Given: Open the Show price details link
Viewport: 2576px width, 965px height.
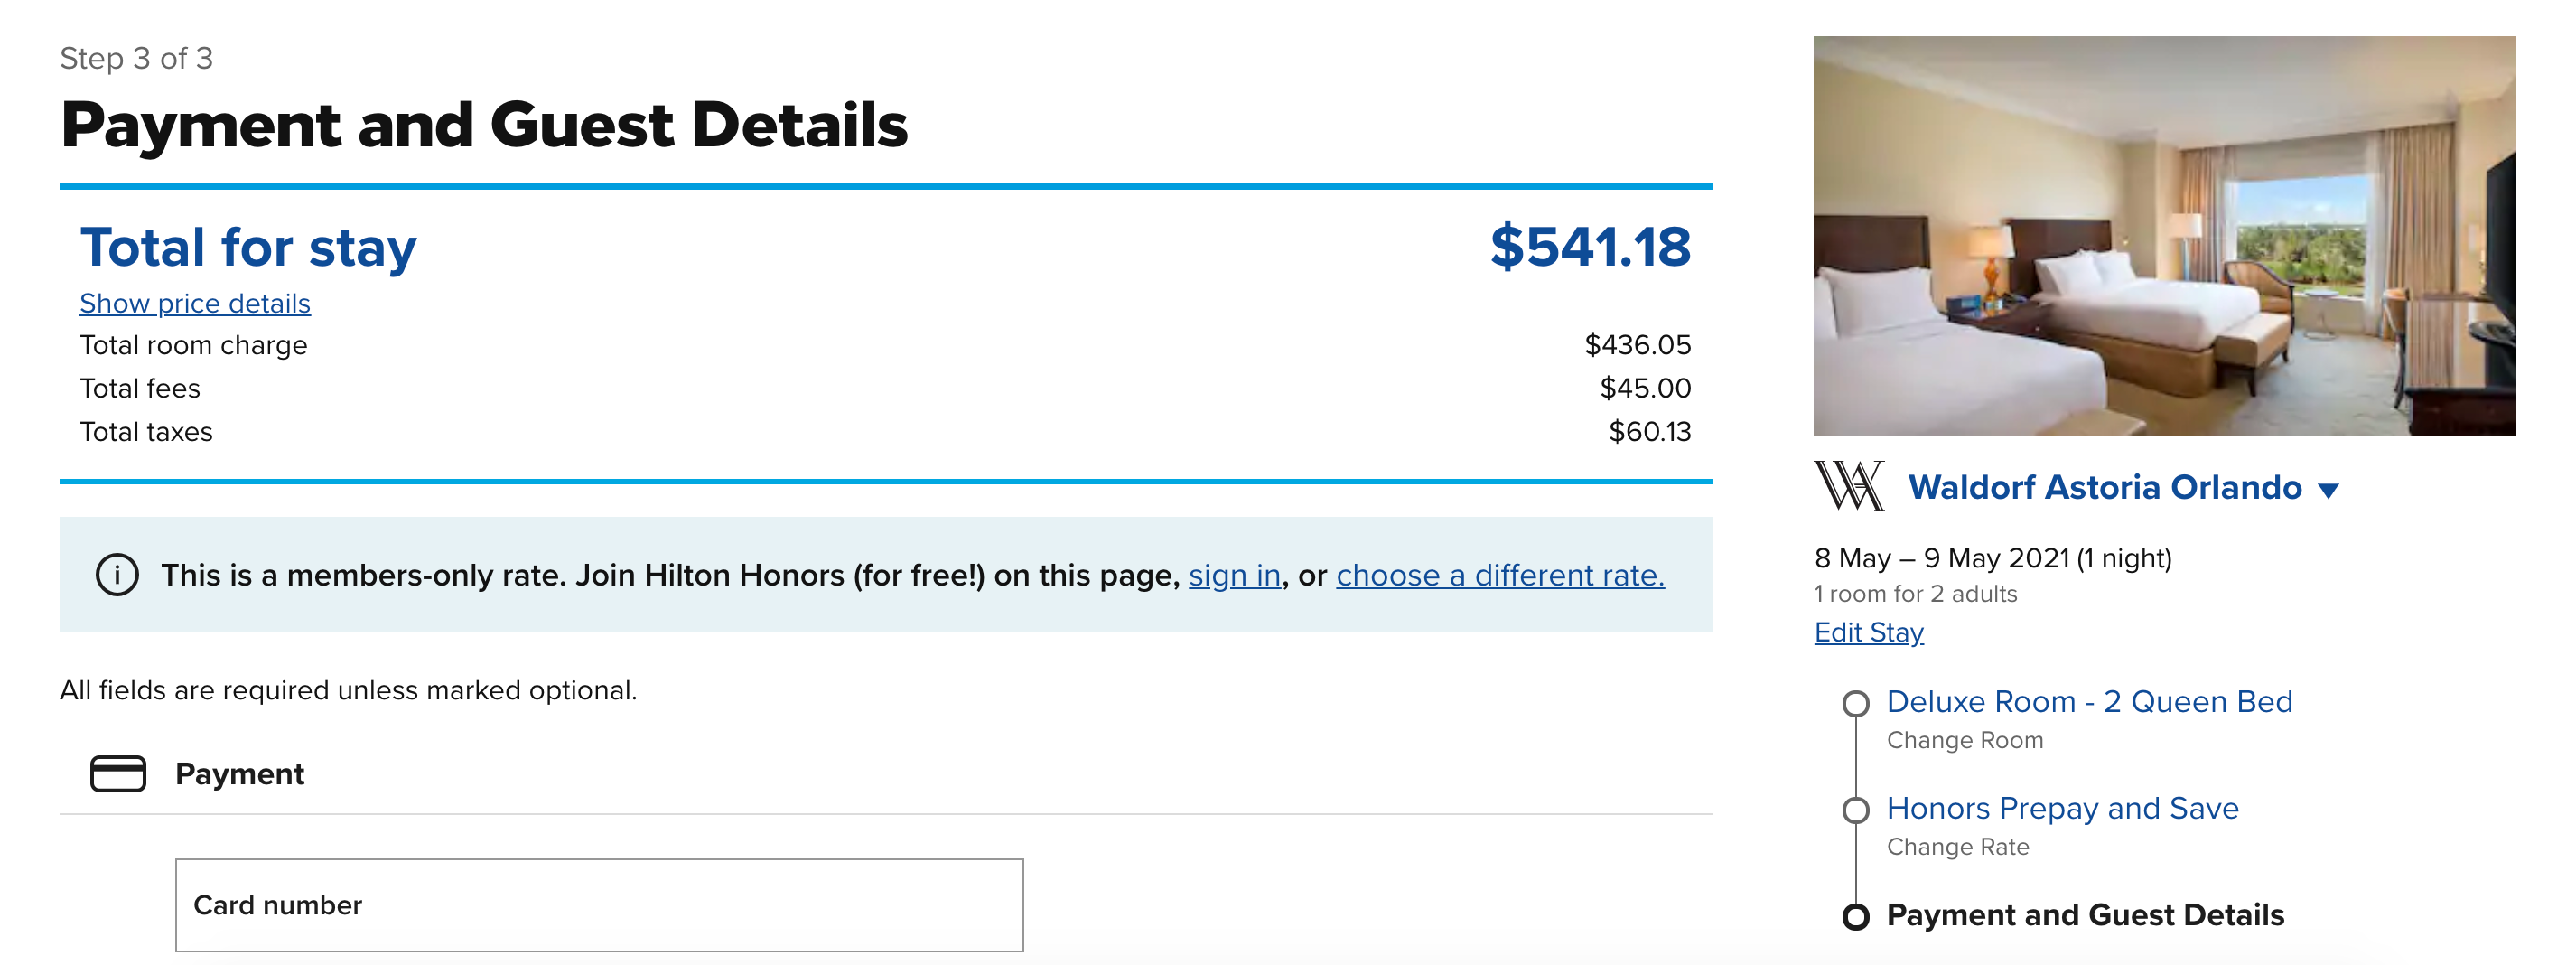Looking at the screenshot, I should coord(195,303).
